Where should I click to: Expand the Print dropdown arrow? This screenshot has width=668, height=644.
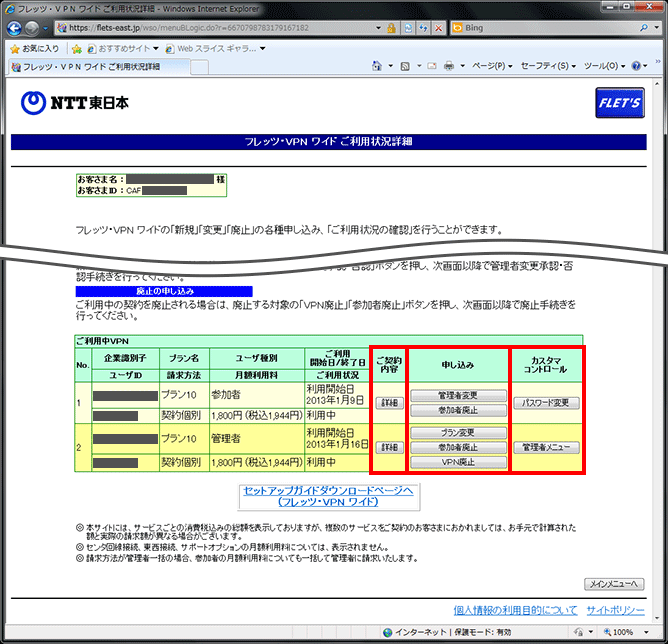(462, 66)
